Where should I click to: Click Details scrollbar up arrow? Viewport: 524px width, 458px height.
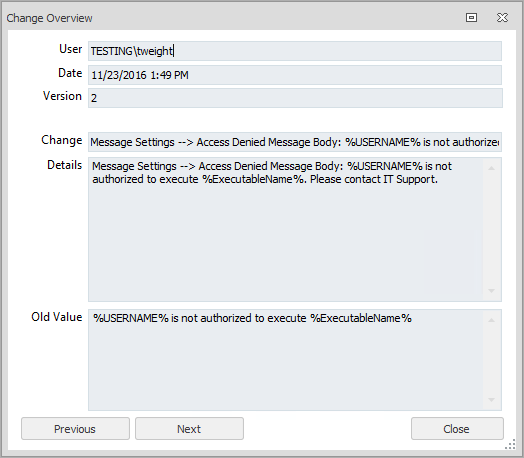coord(491,168)
